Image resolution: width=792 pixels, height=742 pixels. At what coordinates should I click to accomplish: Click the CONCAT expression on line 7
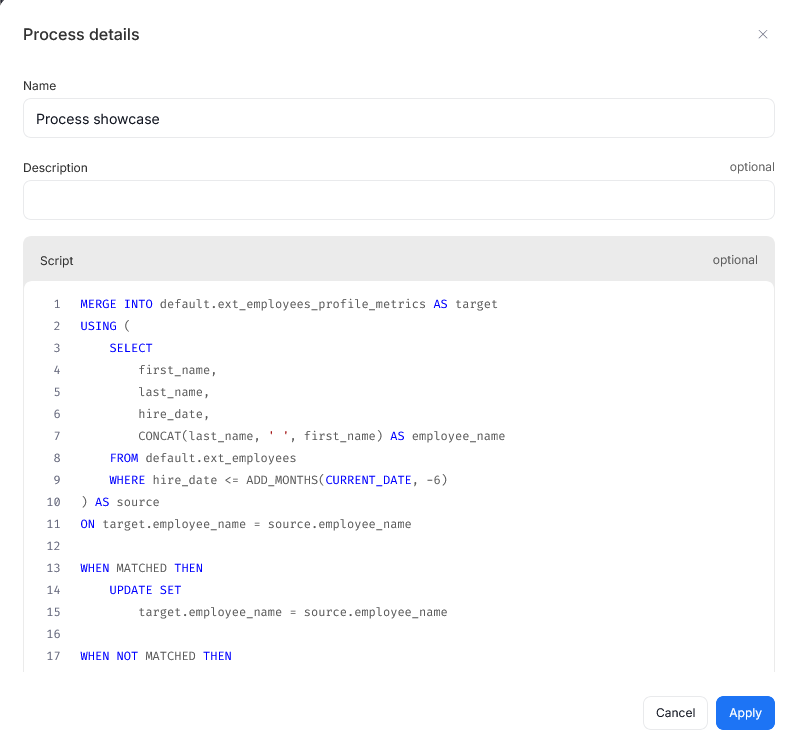point(322,436)
